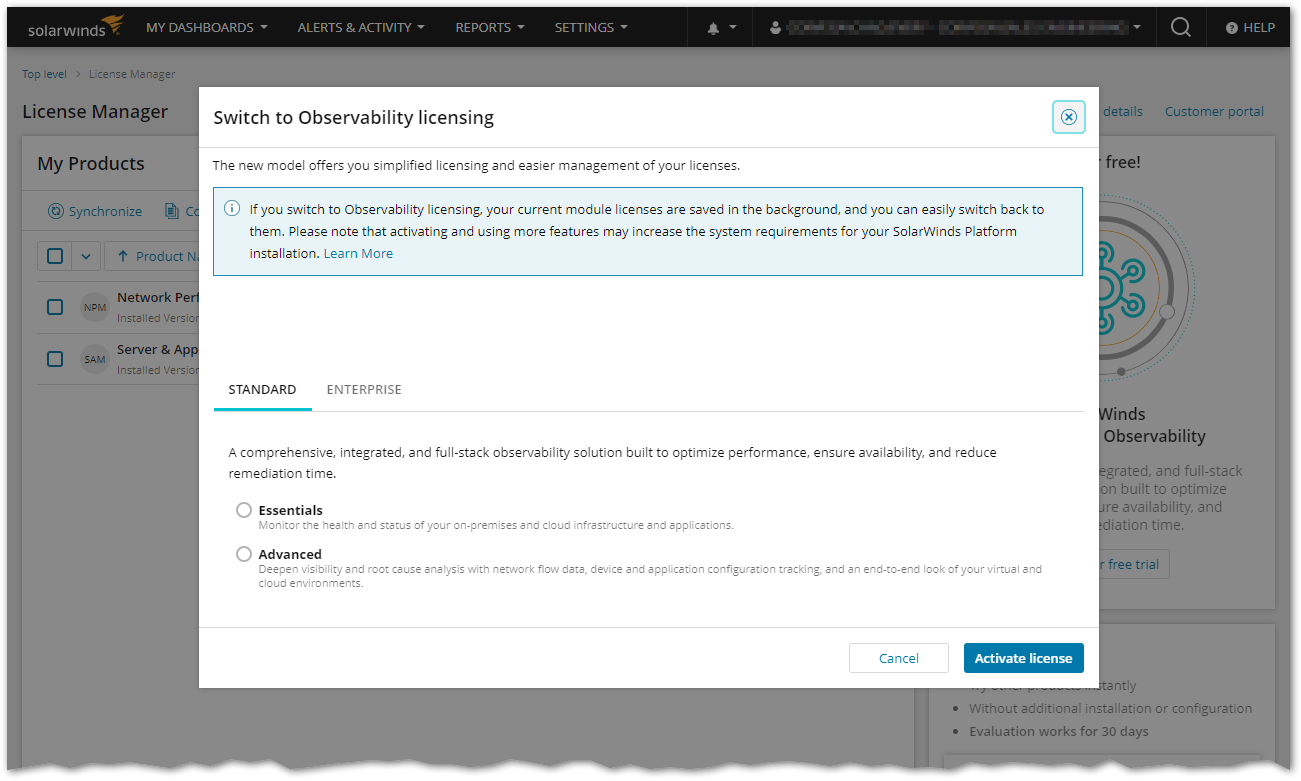Go to Top level breadcrumb
The image size is (1301, 781).
45,74
